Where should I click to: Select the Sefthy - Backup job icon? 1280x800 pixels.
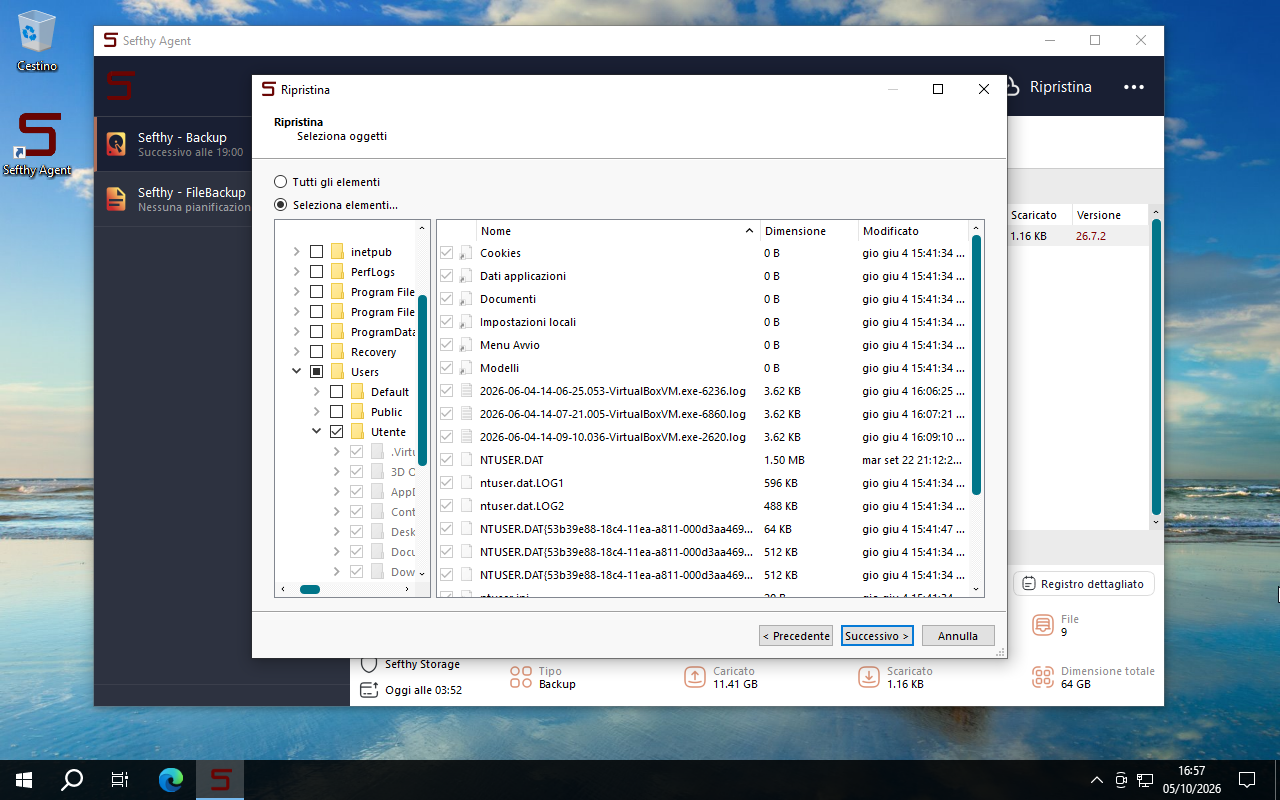(x=116, y=144)
